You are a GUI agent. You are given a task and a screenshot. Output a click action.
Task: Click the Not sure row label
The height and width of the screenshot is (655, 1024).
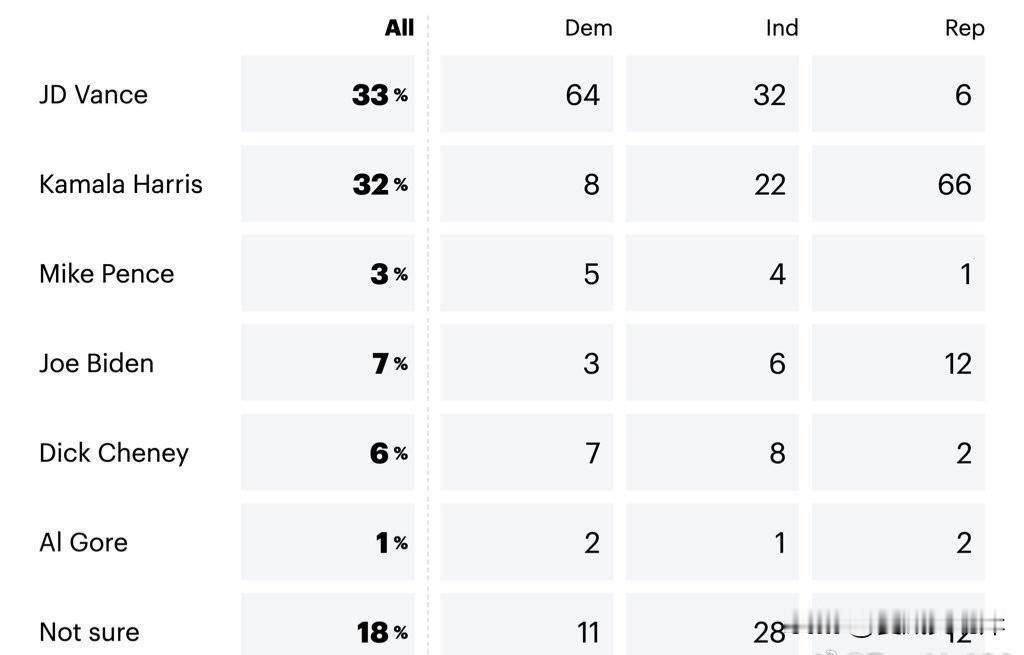[x=89, y=632]
